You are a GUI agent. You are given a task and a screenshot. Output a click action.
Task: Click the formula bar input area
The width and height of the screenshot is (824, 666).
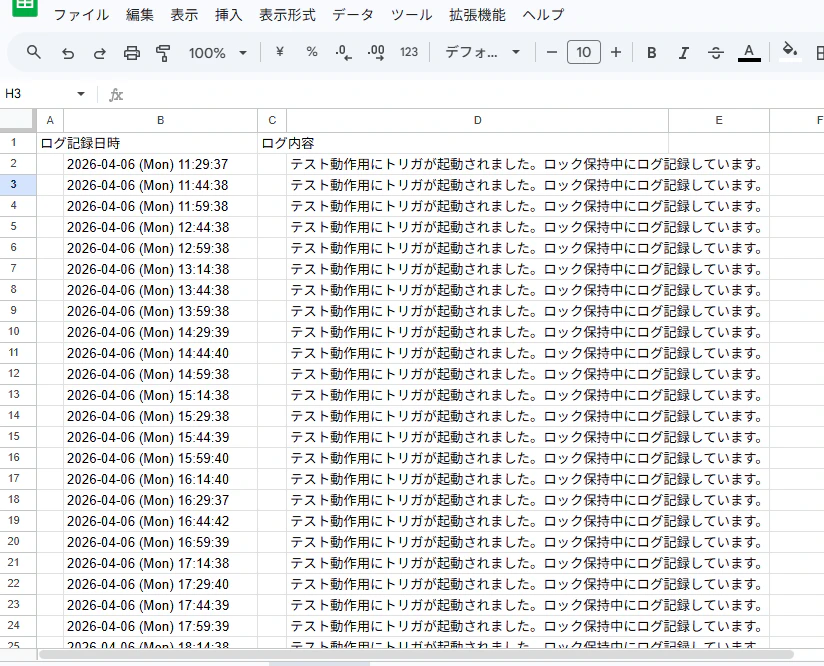[473, 95]
